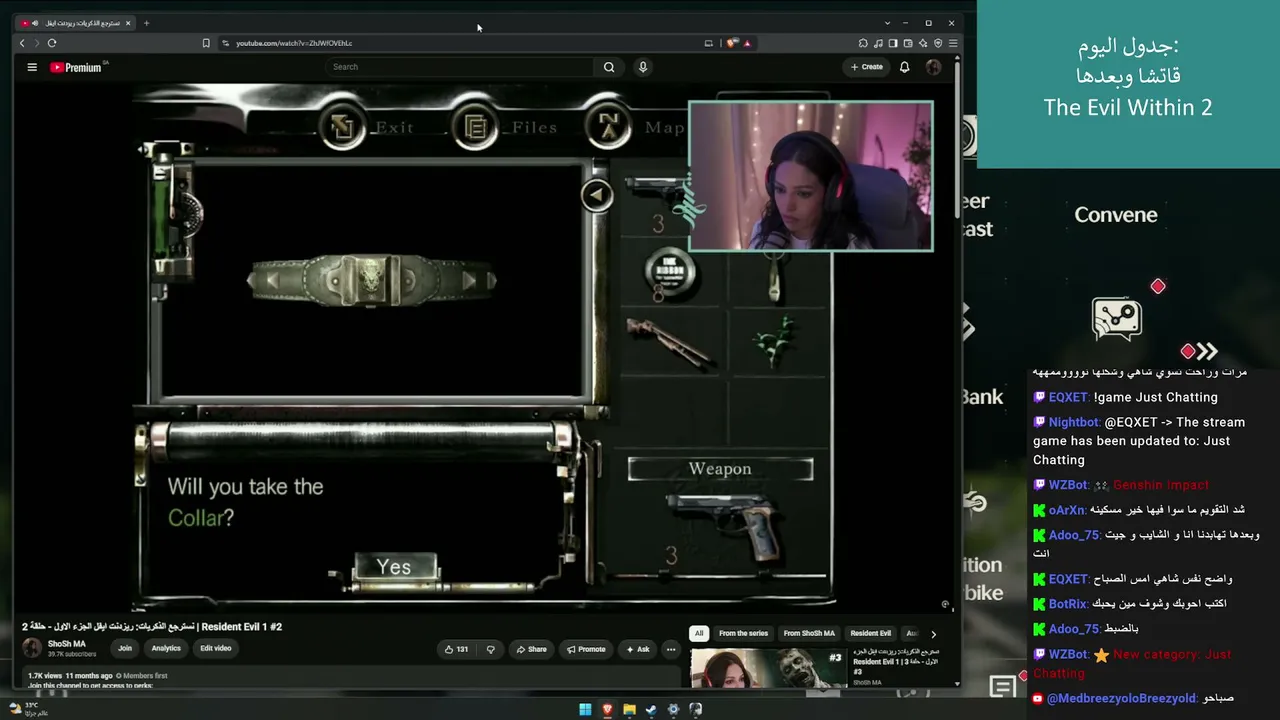The height and width of the screenshot is (720, 1280).
Task: Go to YouTube Premium home logo
Action: point(77,67)
